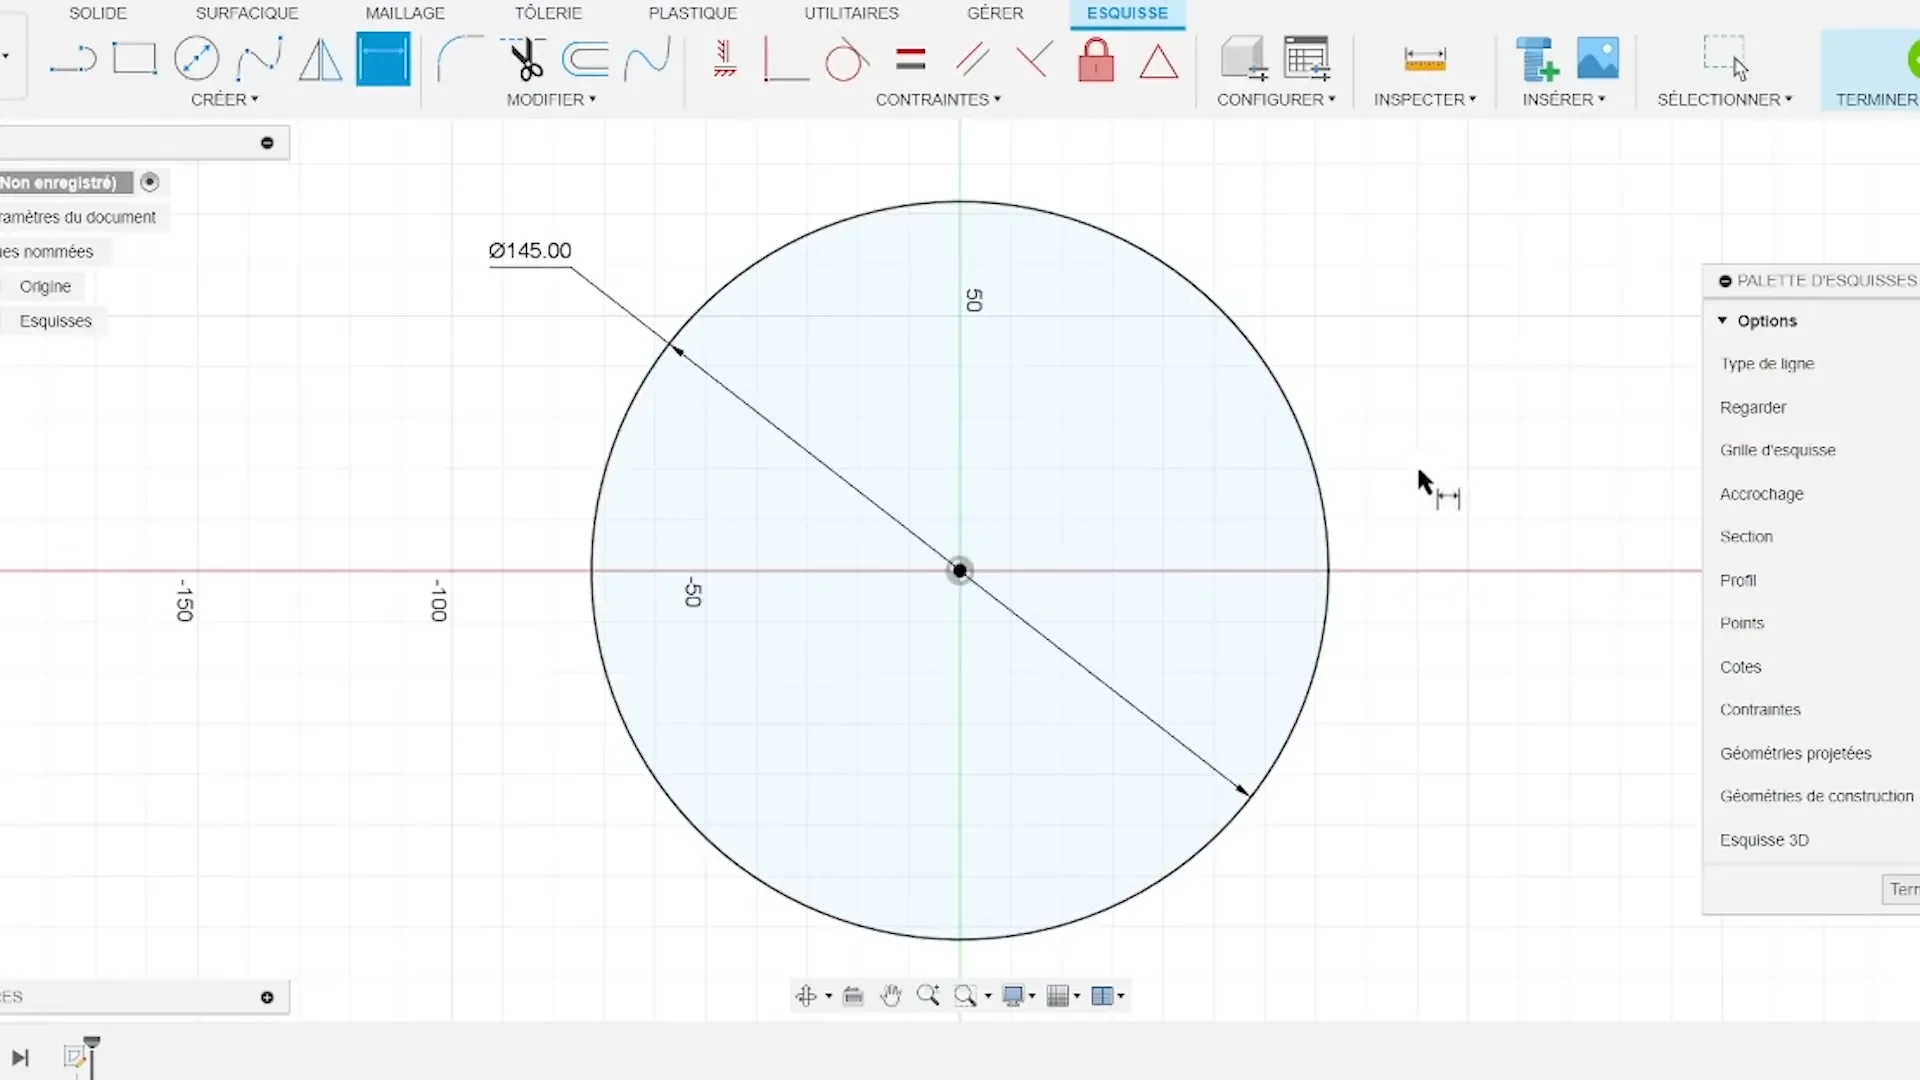Viewport: 1920px width, 1080px height.
Task: Open the MODIFIER dropdown menu
Action: [x=551, y=99]
